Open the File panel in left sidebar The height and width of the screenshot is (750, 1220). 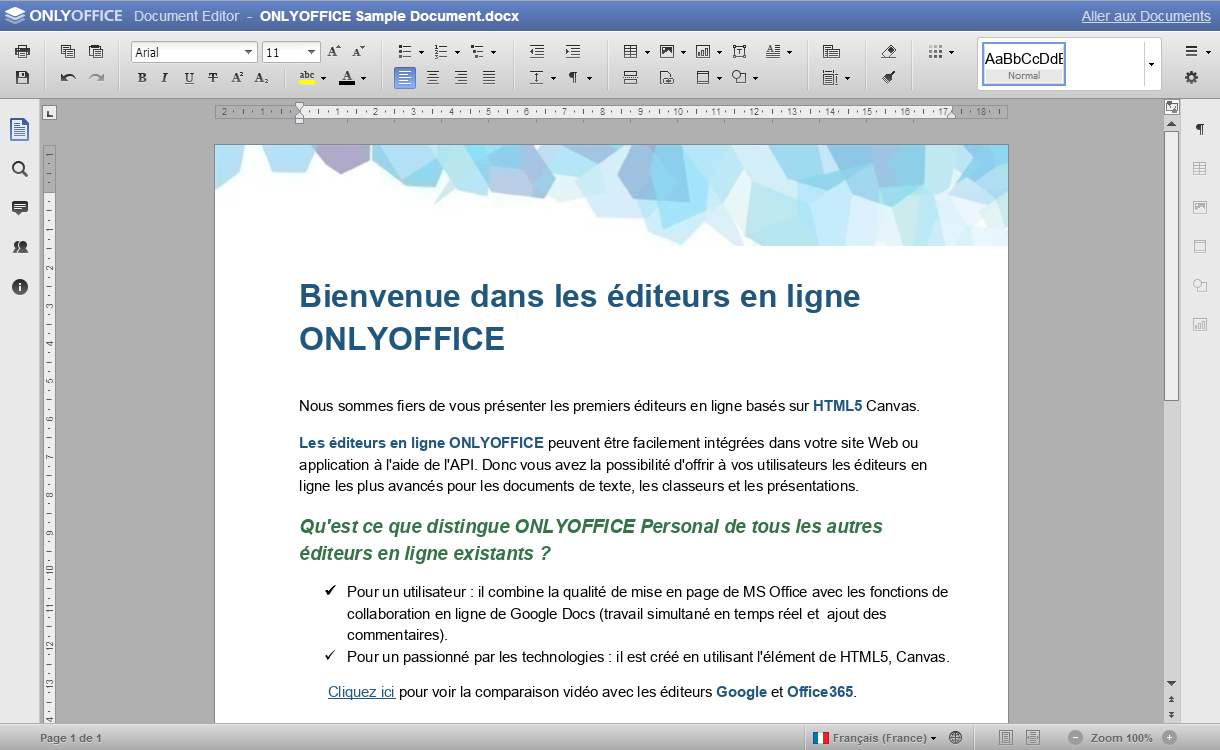[20, 129]
